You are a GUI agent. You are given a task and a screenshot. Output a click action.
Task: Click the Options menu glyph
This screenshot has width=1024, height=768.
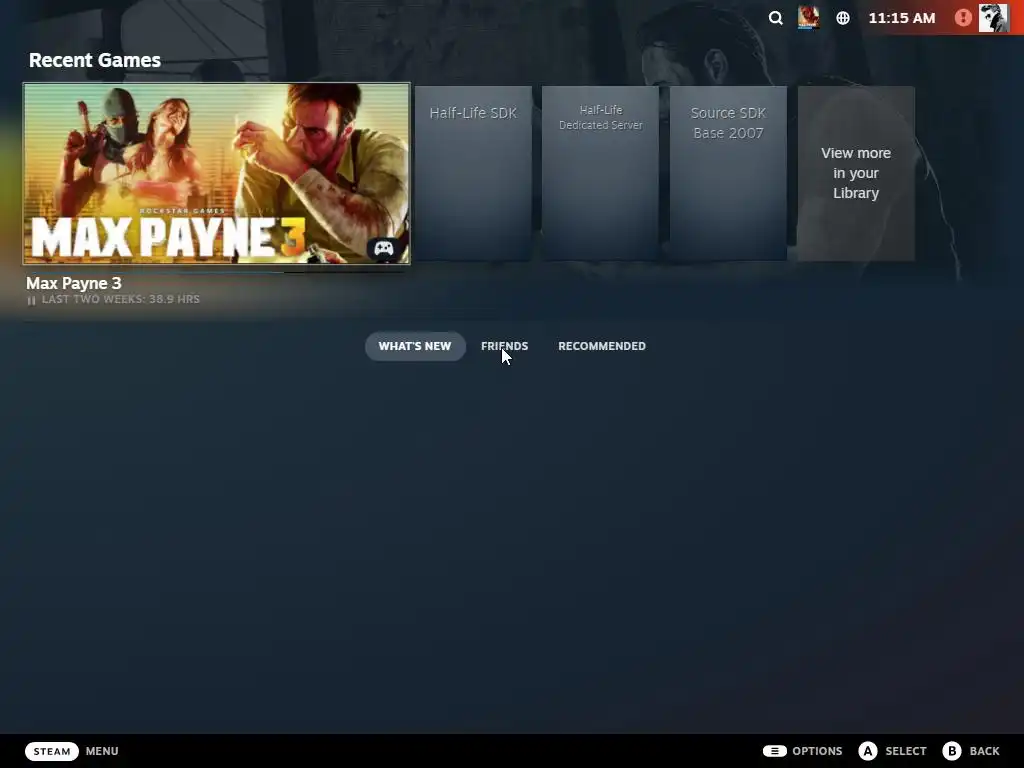[774, 751]
